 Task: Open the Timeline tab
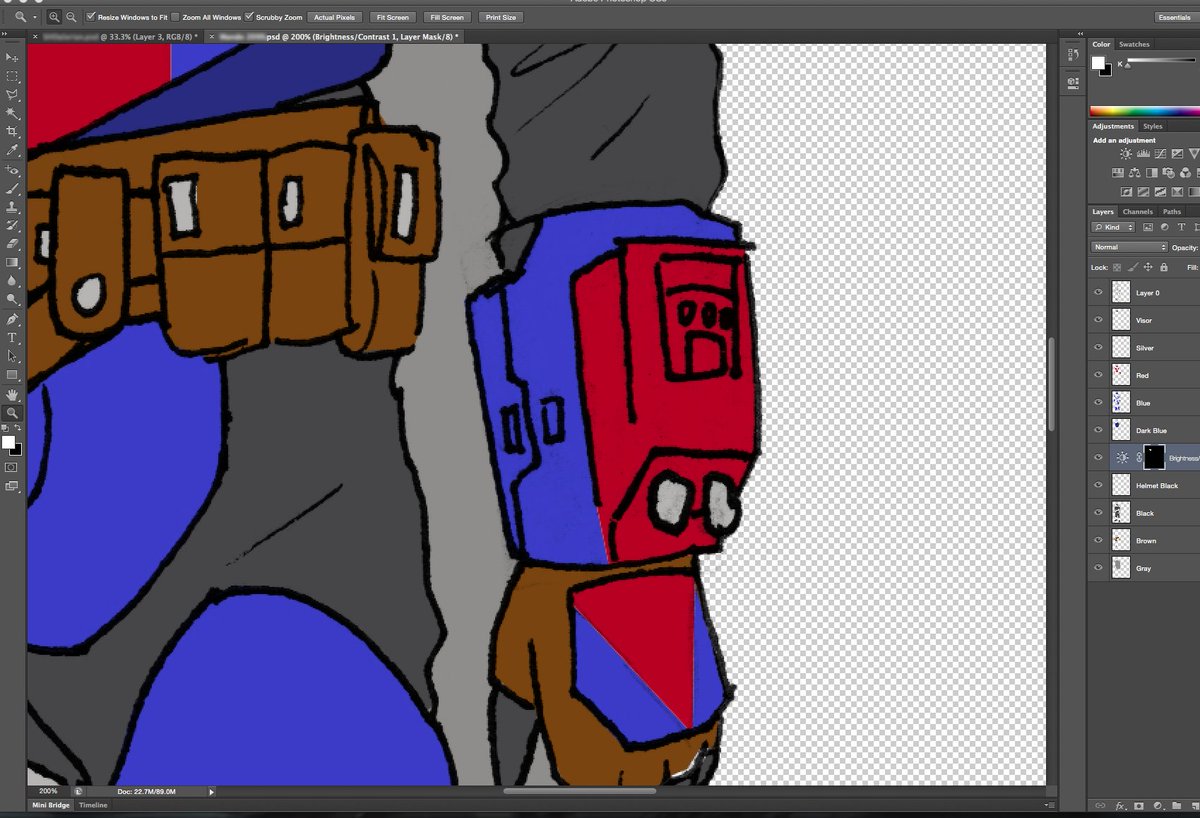[93, 805]
